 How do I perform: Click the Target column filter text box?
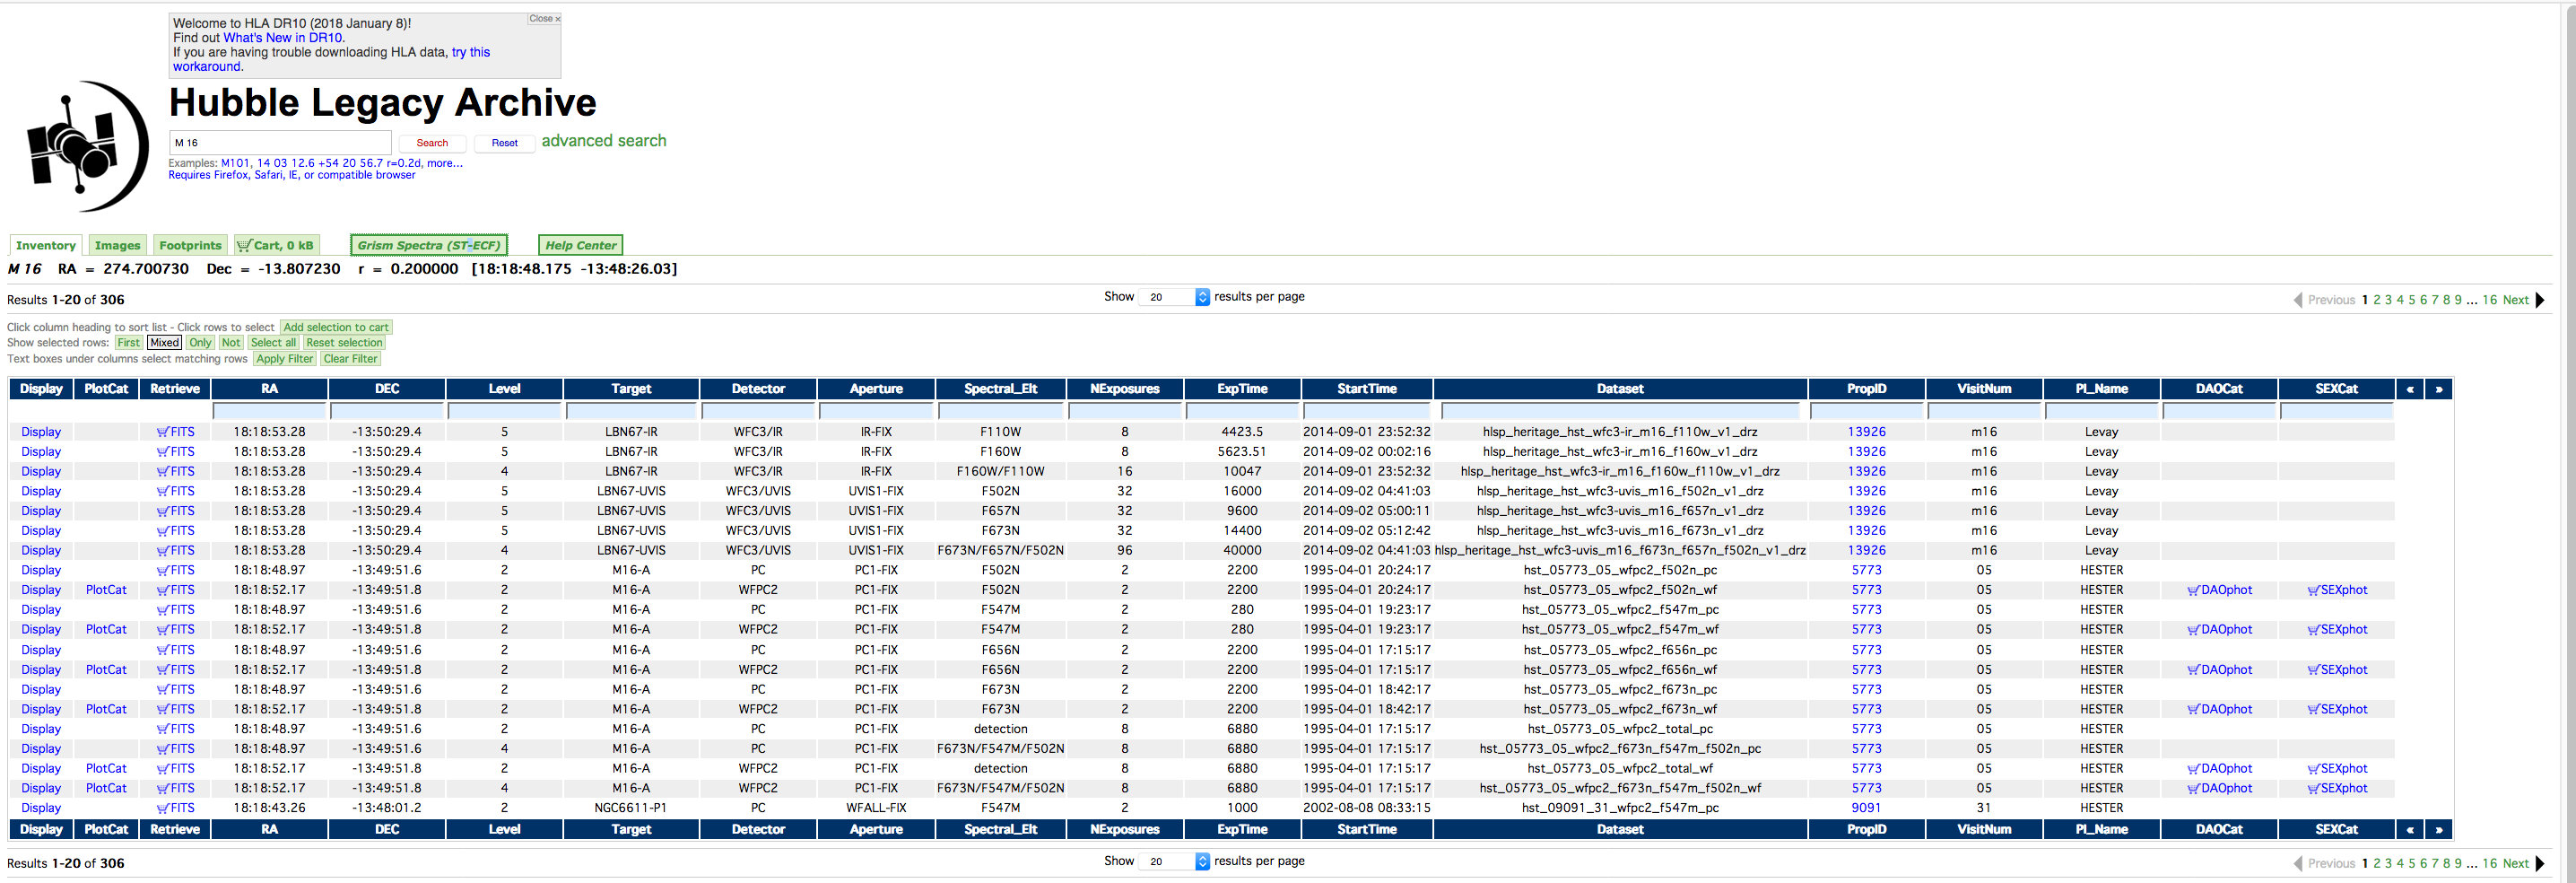pos(631,411)
